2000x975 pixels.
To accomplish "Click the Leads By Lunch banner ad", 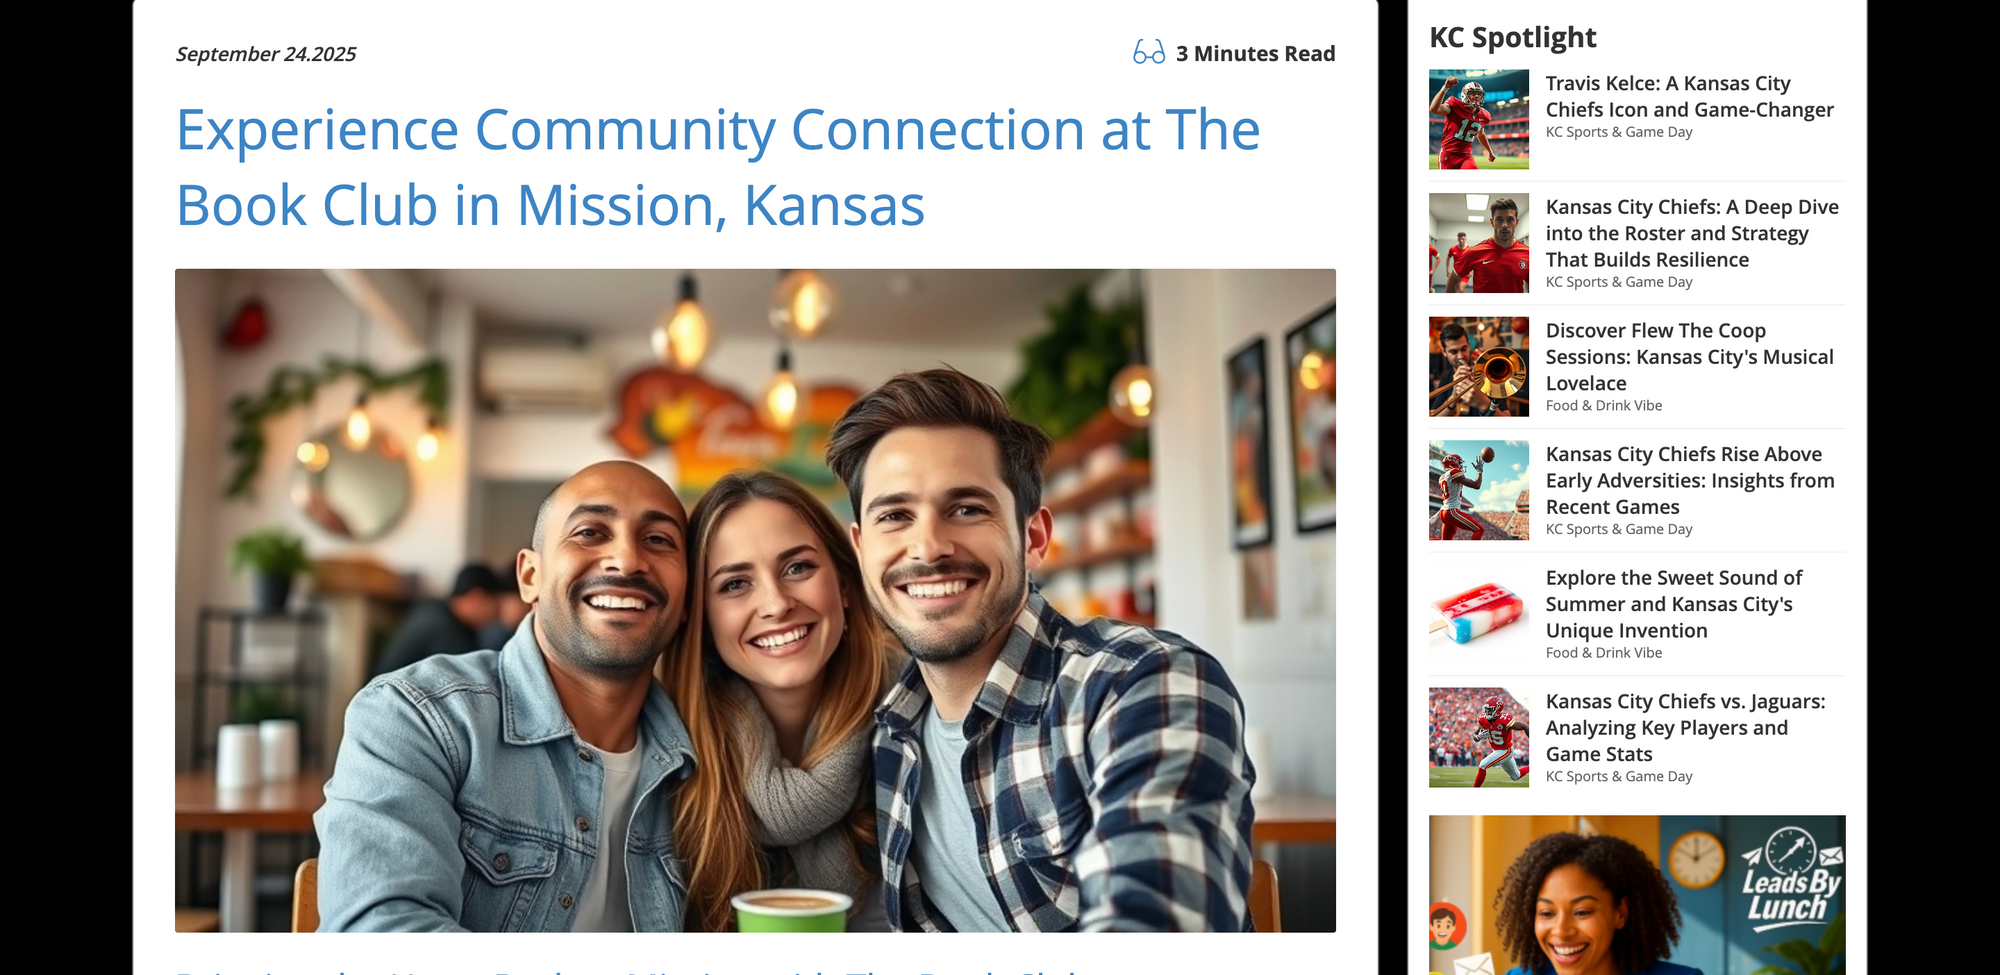I will (1637, 895).
